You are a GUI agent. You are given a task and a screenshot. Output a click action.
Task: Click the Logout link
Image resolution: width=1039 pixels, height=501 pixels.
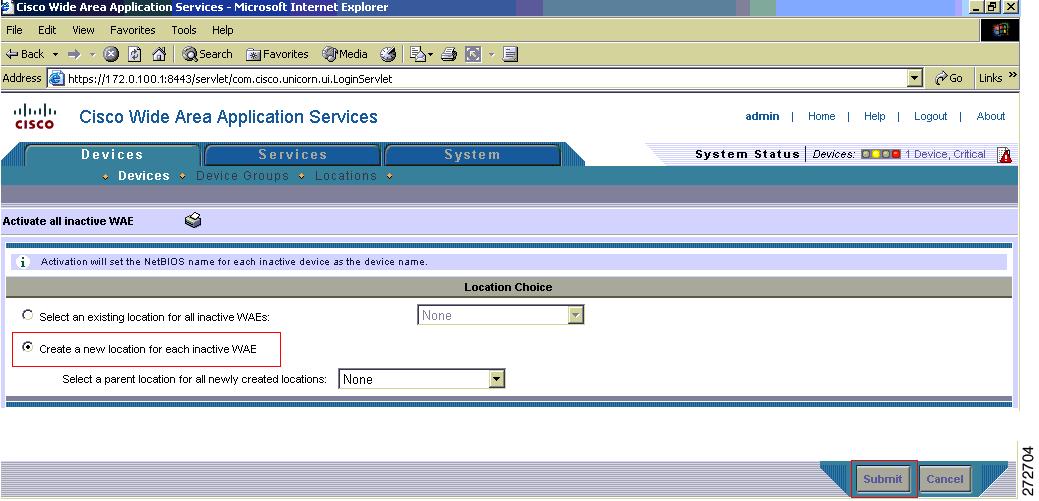point(930,116)
